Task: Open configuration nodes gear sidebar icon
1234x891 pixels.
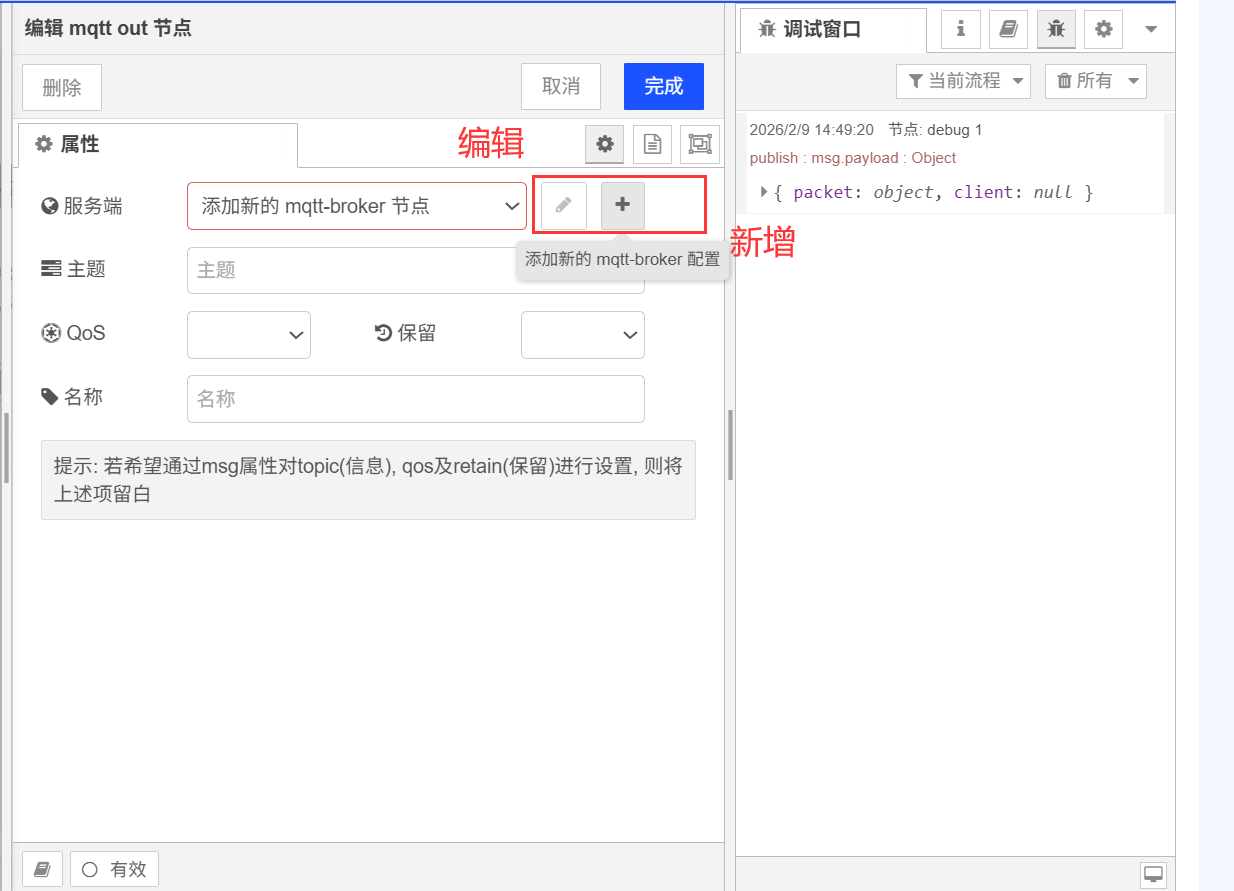Action: pos(1103,29)
